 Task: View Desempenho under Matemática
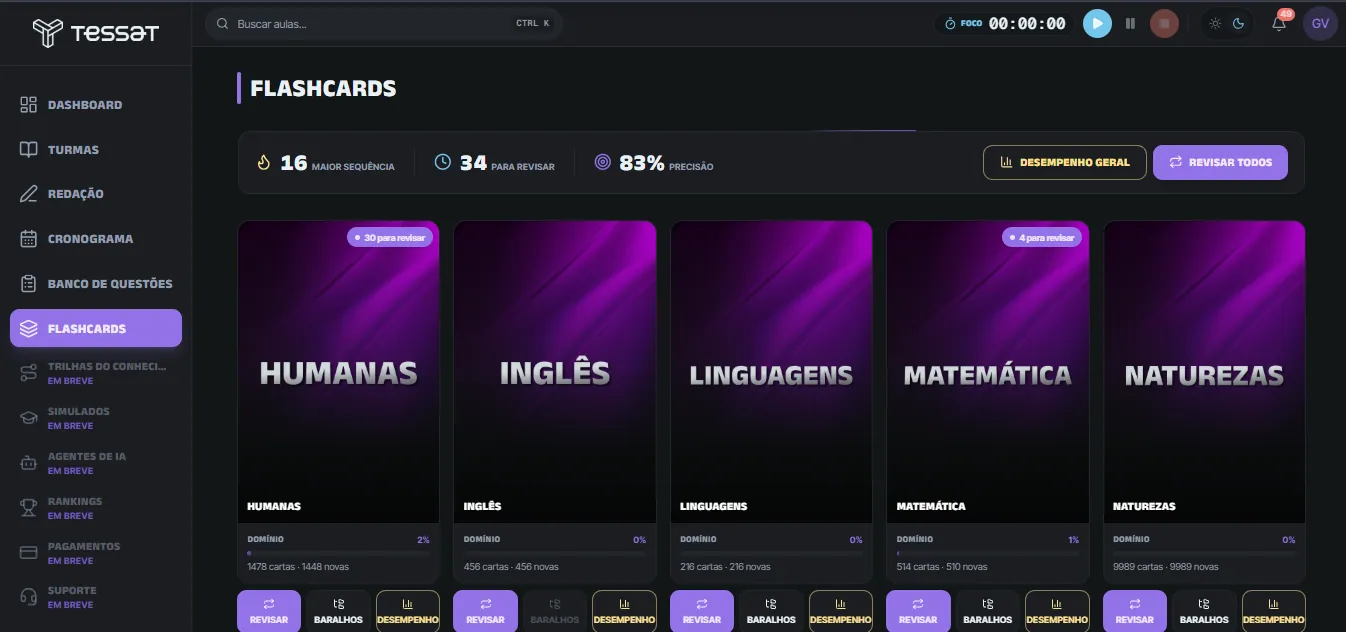1057,611
